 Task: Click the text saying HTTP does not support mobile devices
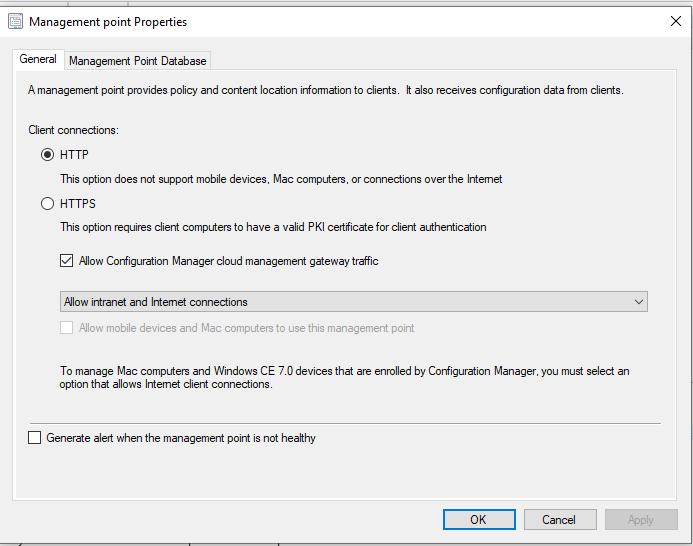click(281, 179)
